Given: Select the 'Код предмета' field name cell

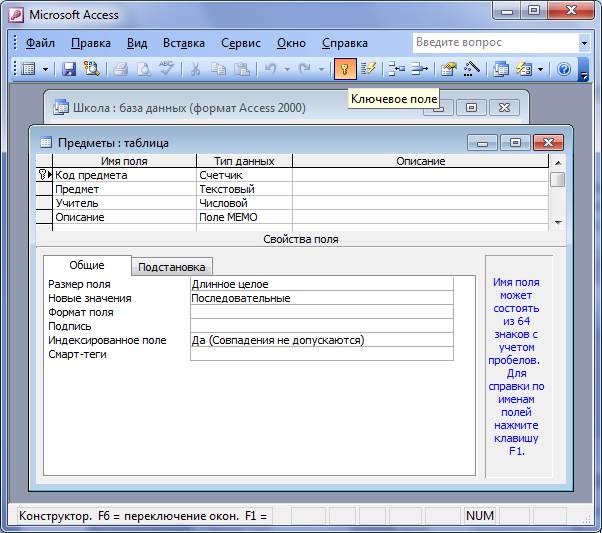Looking at the screenshot, I should pyautogui.click(x=124, y=175).
